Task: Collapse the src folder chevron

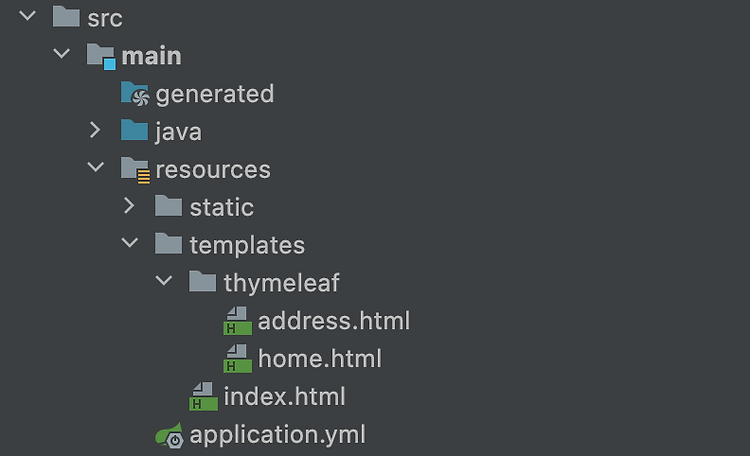Action: pos(27,16)
